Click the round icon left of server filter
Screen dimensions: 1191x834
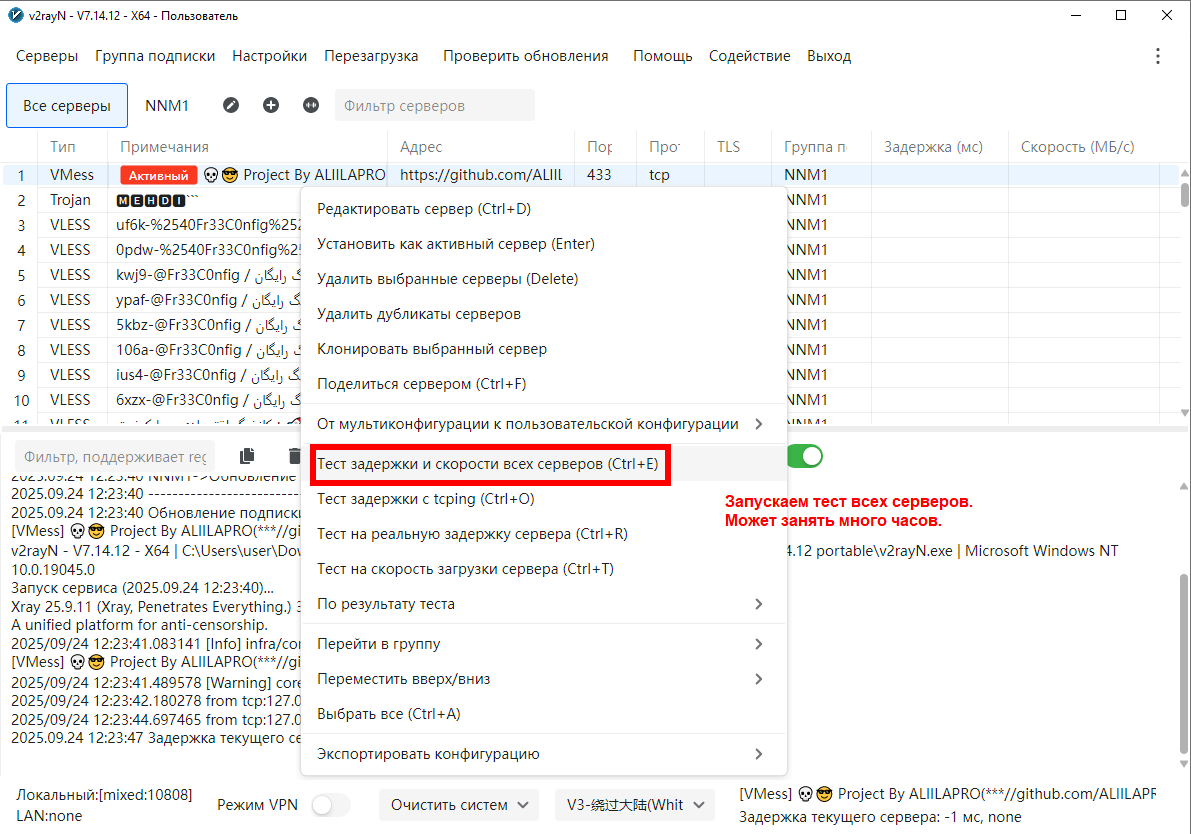coord(311,105)
